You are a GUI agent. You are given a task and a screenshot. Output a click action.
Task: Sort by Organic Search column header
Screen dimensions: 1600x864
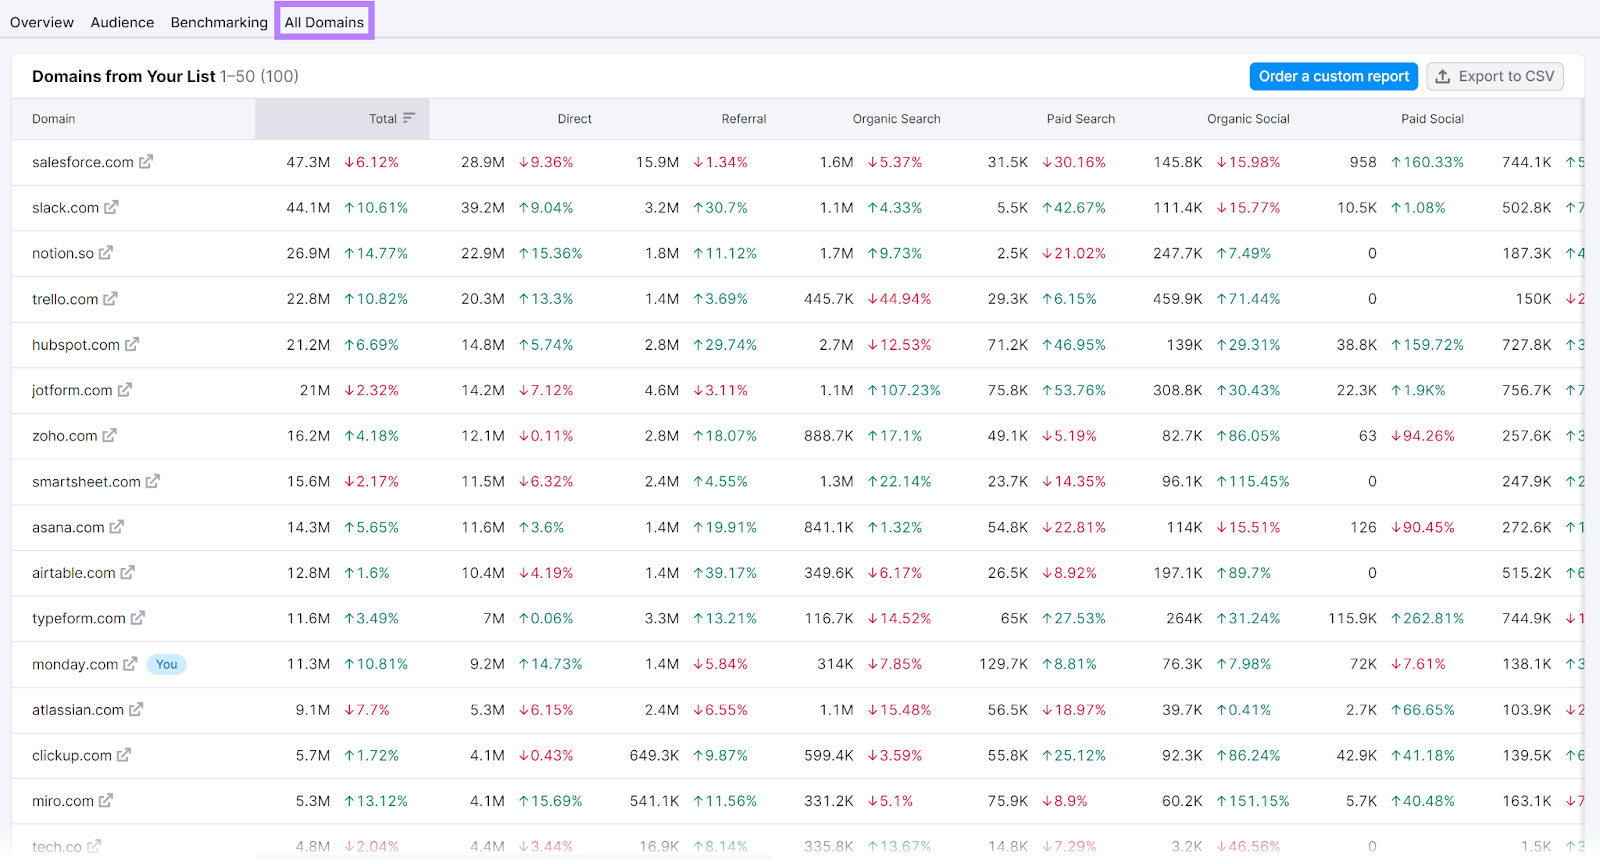pos(896,119)
